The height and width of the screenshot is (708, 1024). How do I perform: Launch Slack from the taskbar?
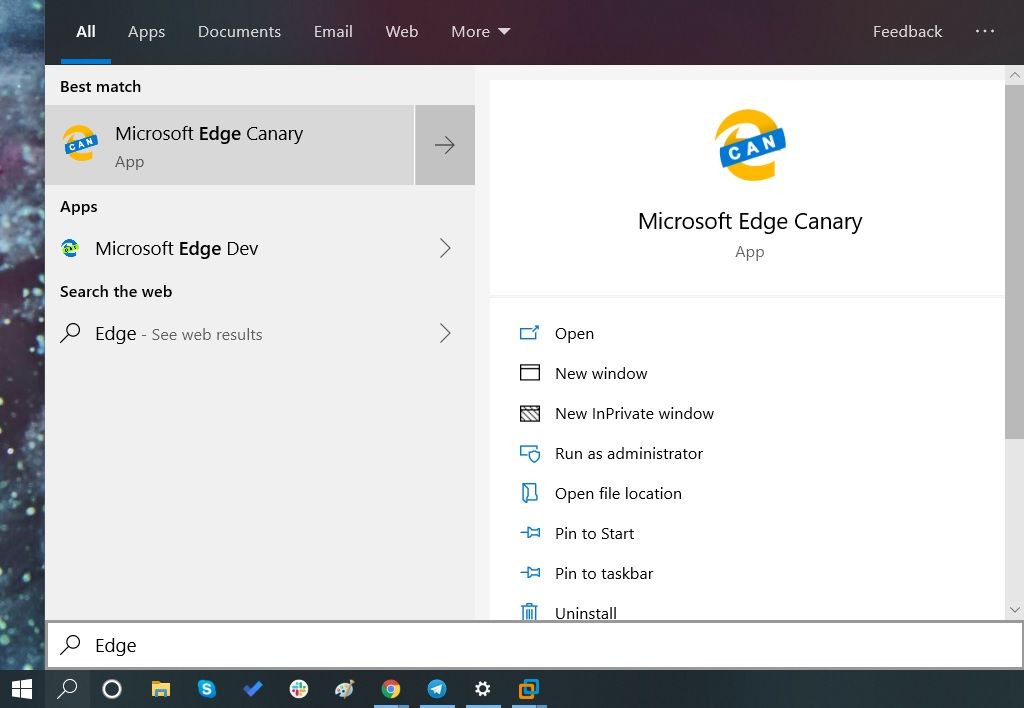click(299, 689)
